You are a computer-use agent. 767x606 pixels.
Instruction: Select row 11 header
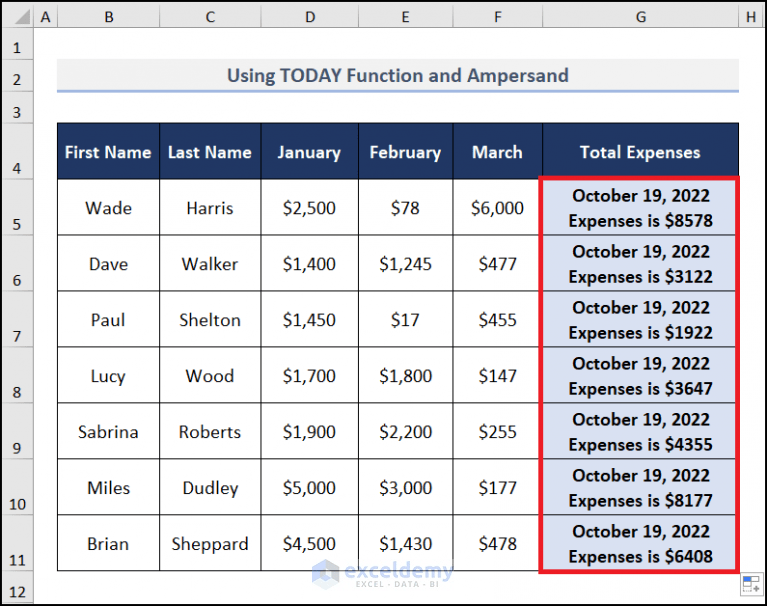coord(17,543)
